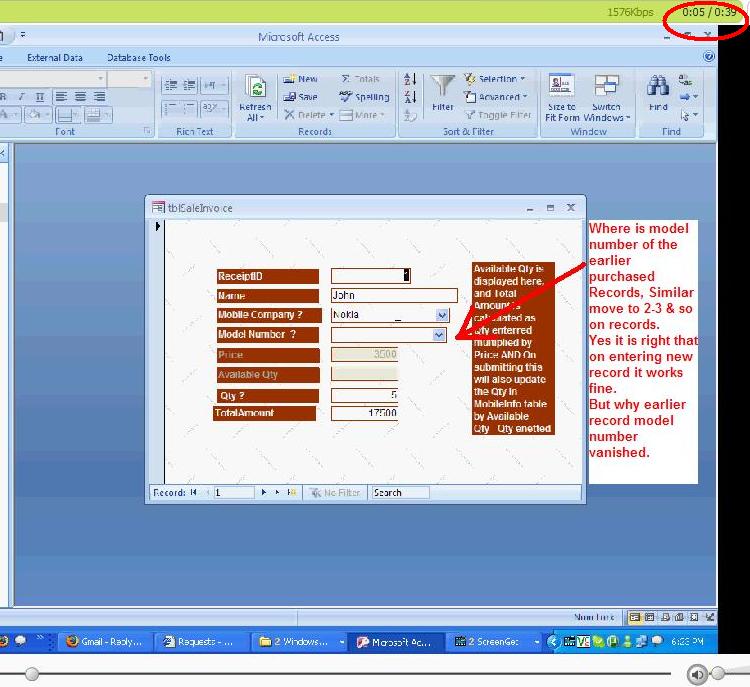
Task: Open the Delete record dropdown arrow
Action: [x=331, y=115]
